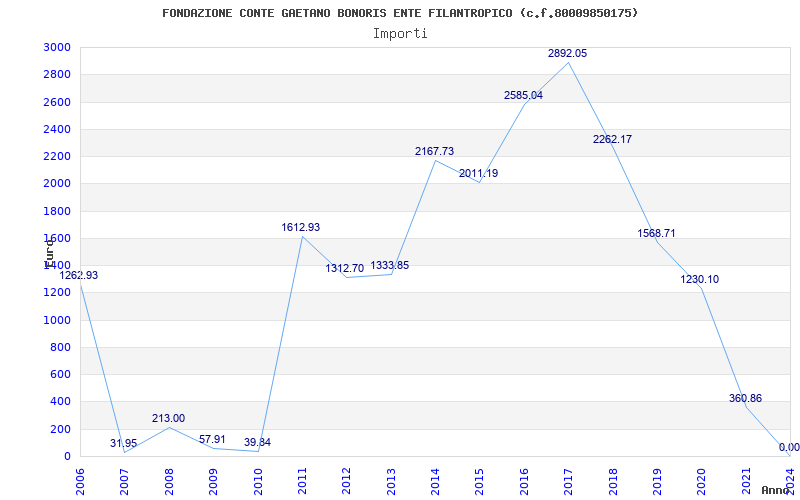The image size is (800, 500).
Task: Click the 2800 y-axis tick label
Action: (x=57, y=74)
